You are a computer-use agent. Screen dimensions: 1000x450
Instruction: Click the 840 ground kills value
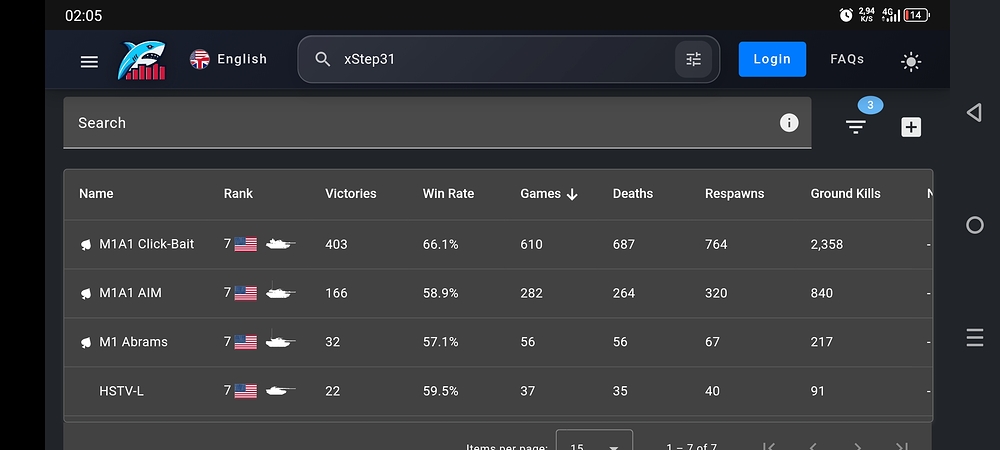[821, 293]
